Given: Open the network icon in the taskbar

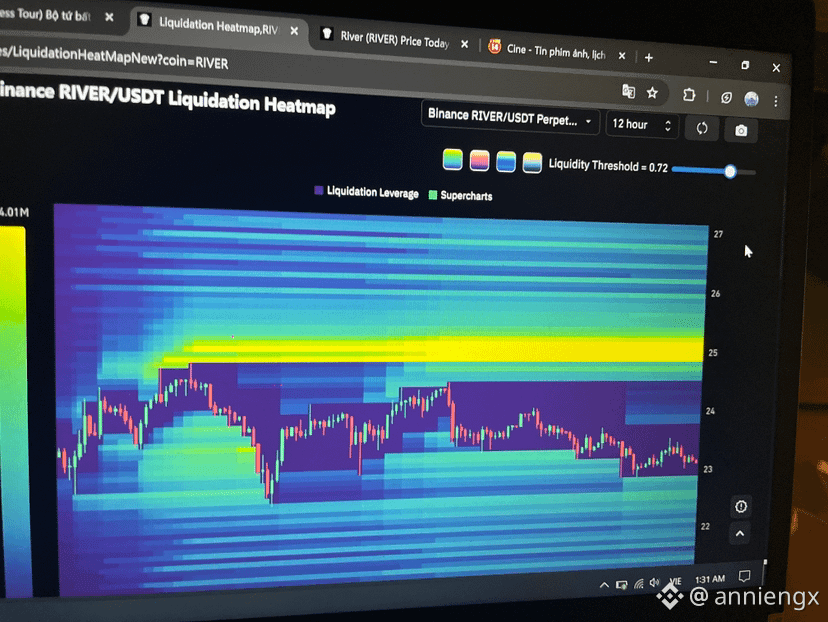Looking at the screenshot, I should pos(639,583).
